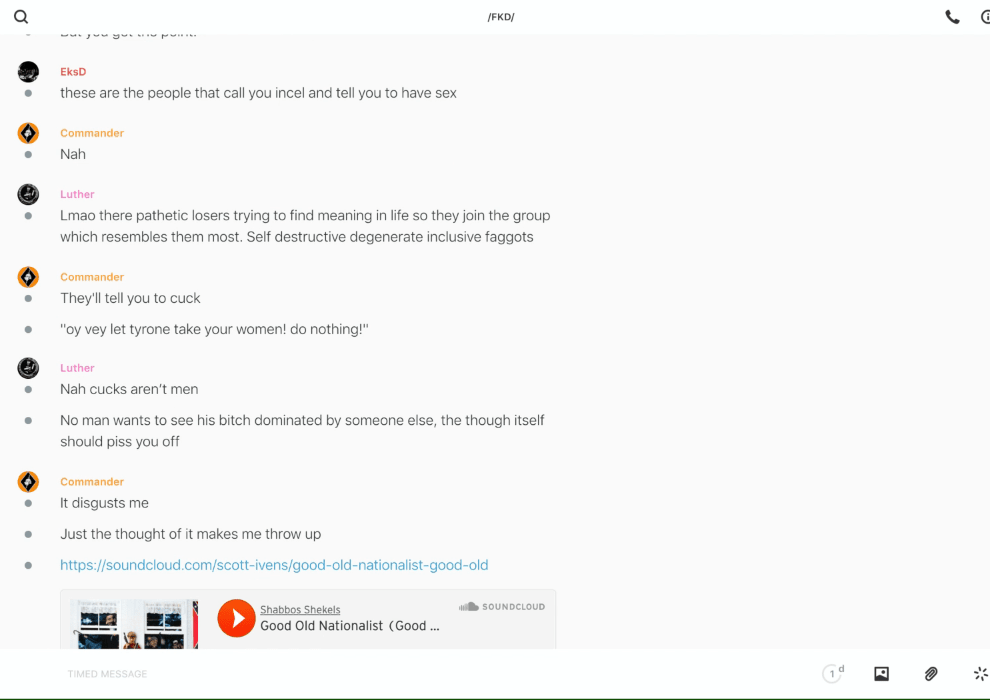Open the soundcloud.com scott-ivens link
The width and height of the screenshot is (990, 700).
[274, 565]
